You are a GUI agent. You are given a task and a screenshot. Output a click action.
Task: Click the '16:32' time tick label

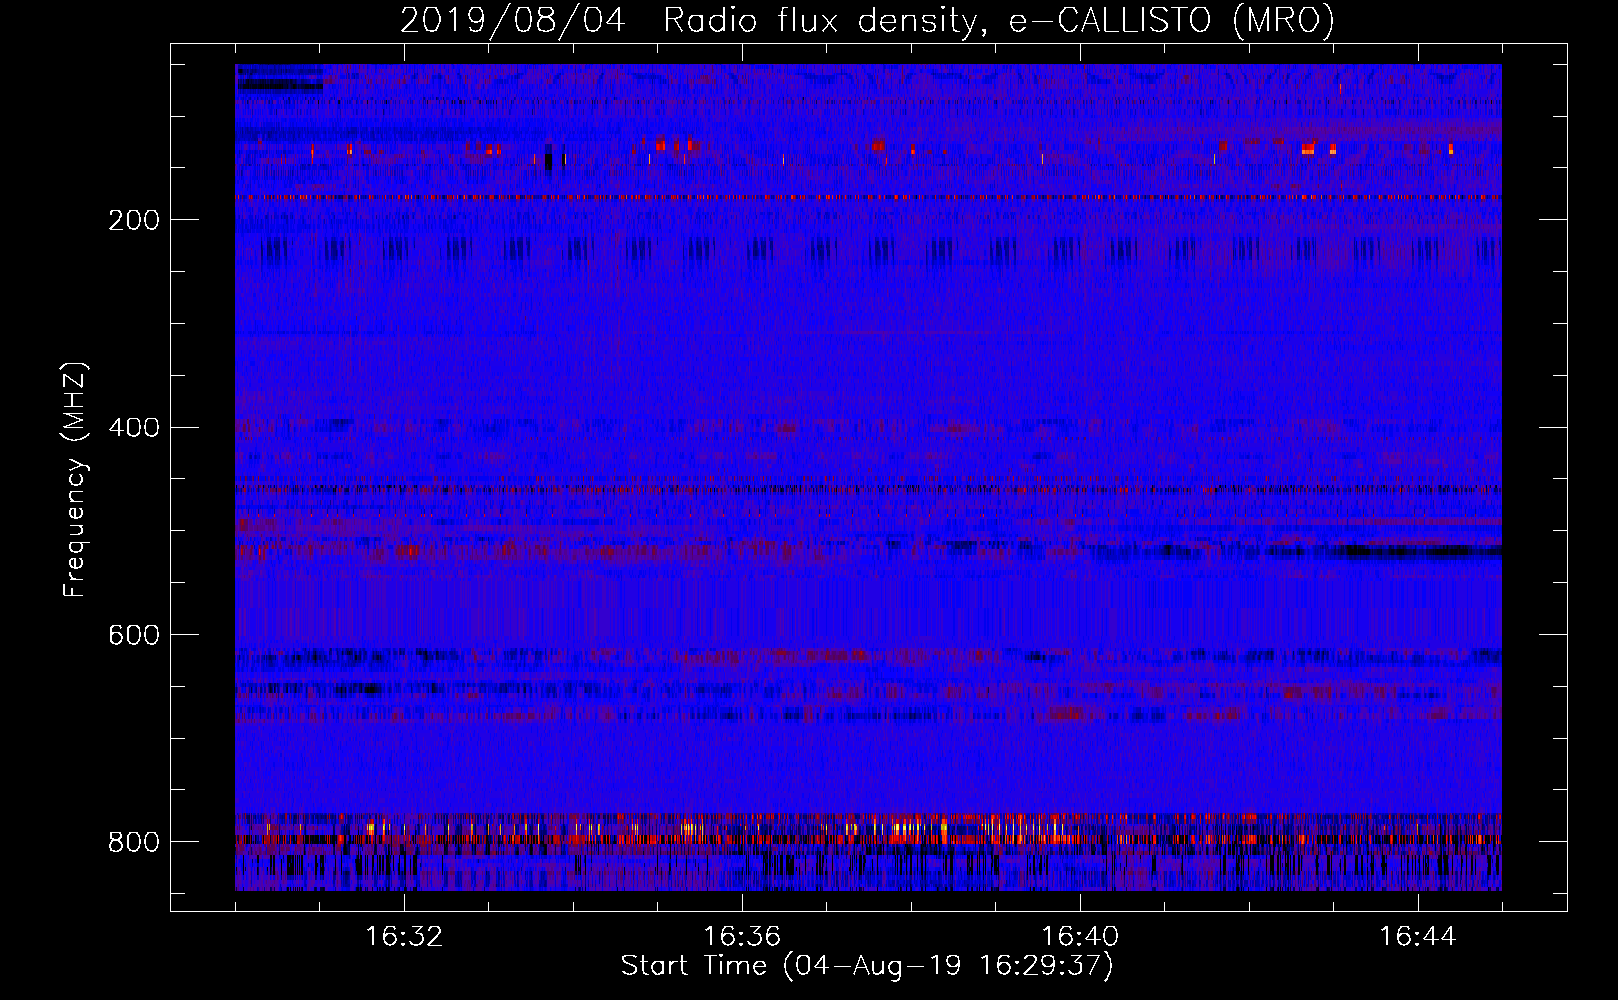point(404,937)
